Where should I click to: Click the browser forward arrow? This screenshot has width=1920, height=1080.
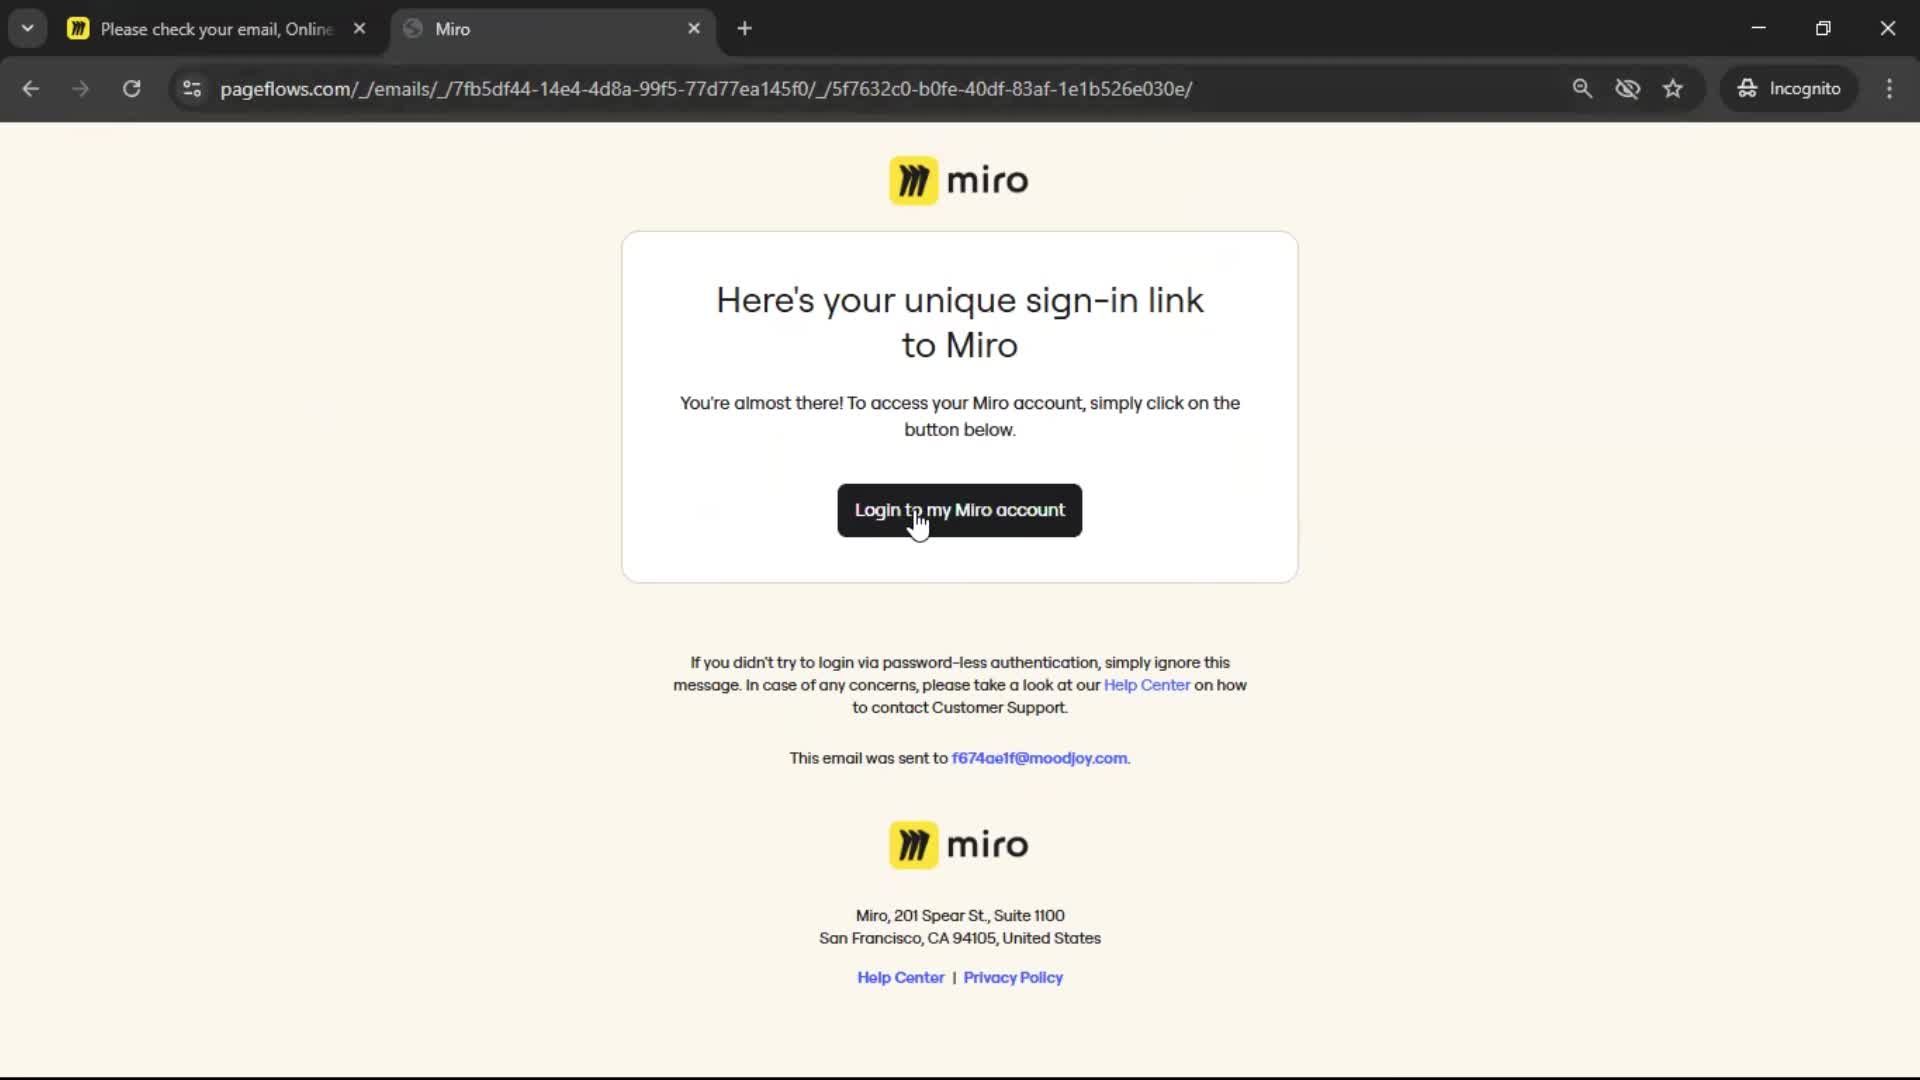pyautogui.click(x=80, y=88)
